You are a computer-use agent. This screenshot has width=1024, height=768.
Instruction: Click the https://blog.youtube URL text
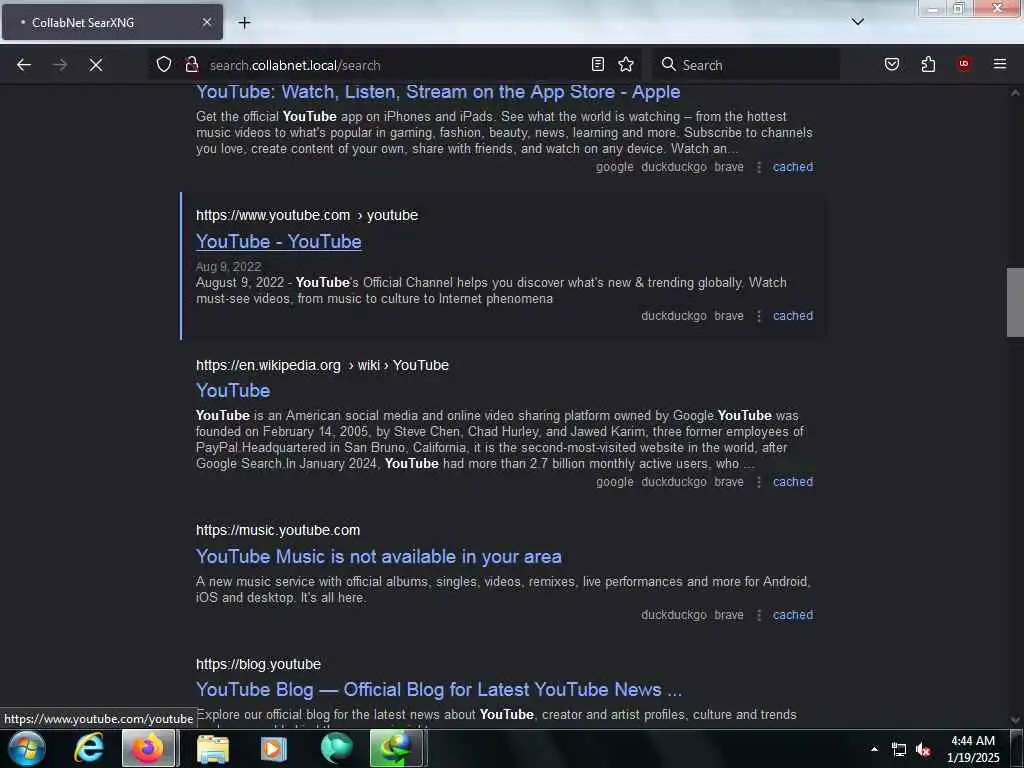pyautogui.click(x=258, y=665)
